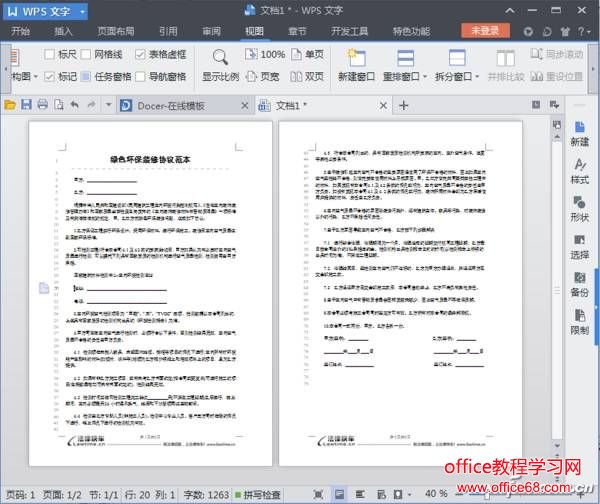
Task: Click the 未登录 sign-in button
Action: coord(485,31)
